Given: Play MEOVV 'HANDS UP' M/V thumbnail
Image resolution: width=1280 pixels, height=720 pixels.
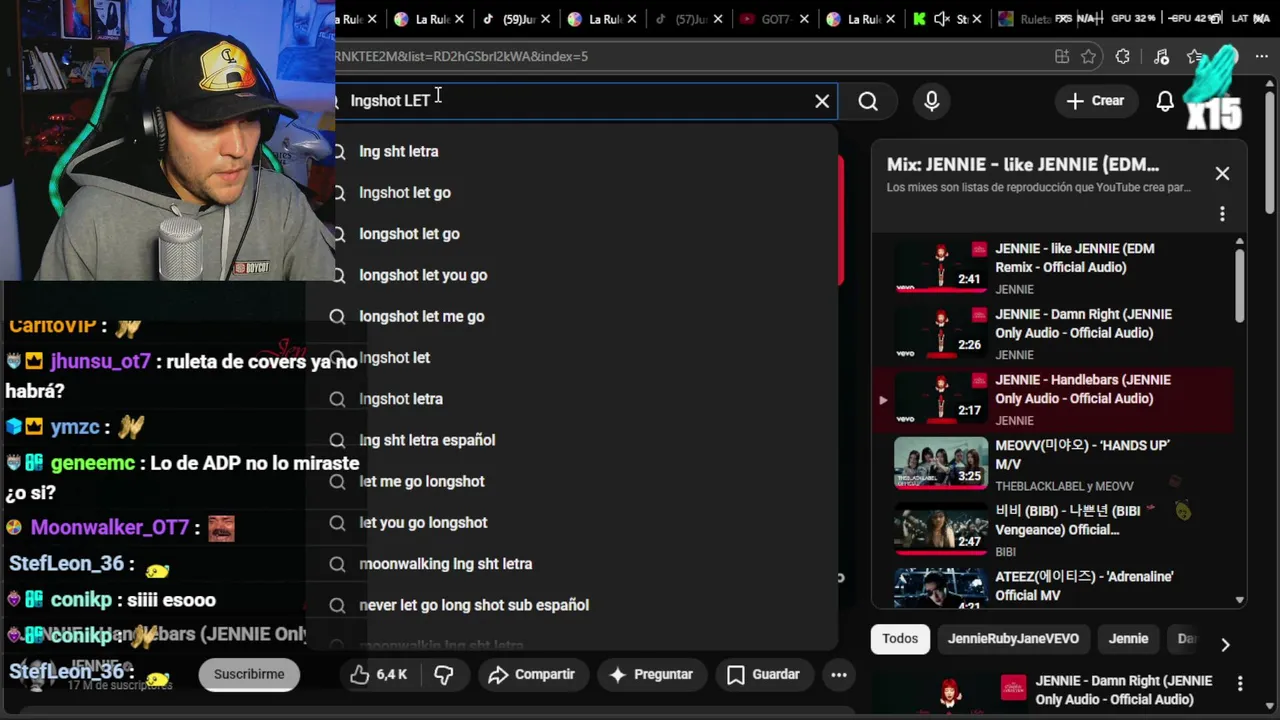Looking at the screenshot, I should coord(941,463).
